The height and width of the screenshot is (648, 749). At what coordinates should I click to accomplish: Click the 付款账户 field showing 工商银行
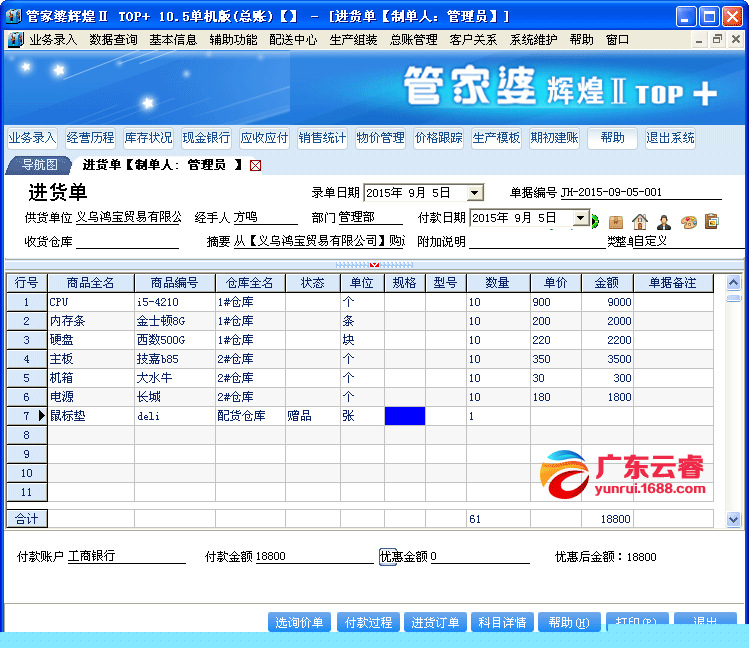[x=127, y=556]
